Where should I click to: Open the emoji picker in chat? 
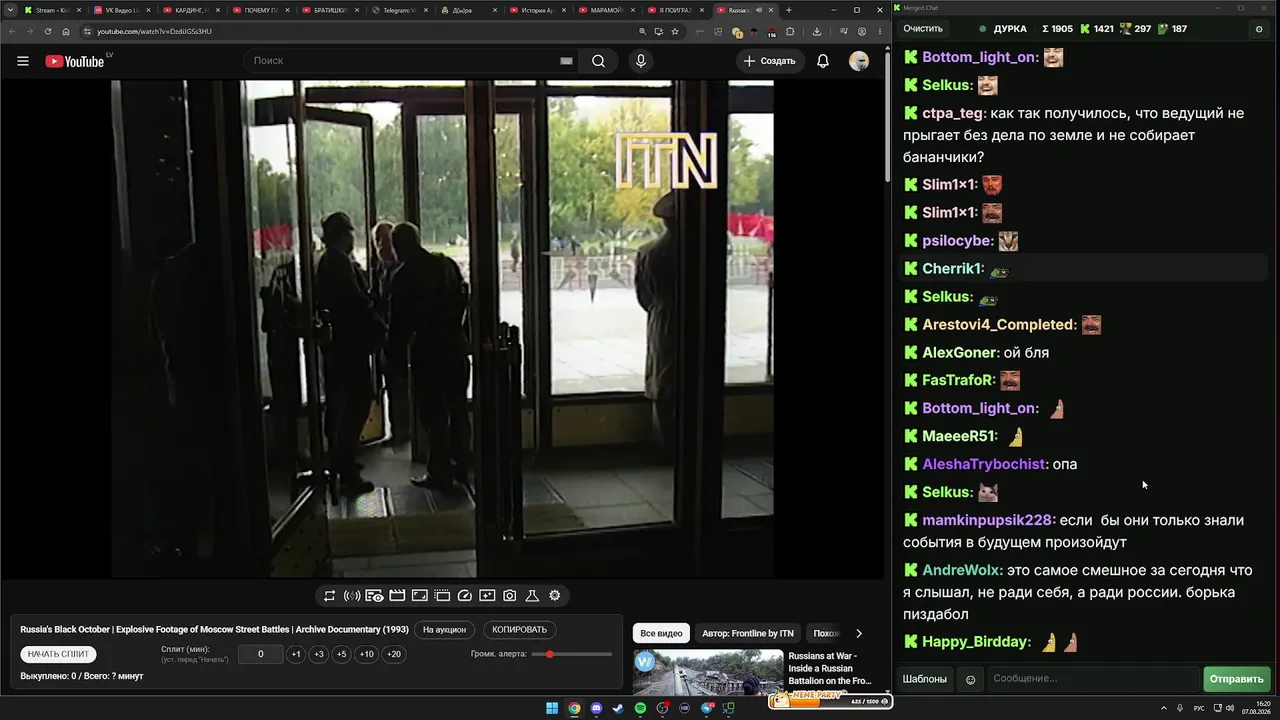pyautogui.click(x=970, y=680)
